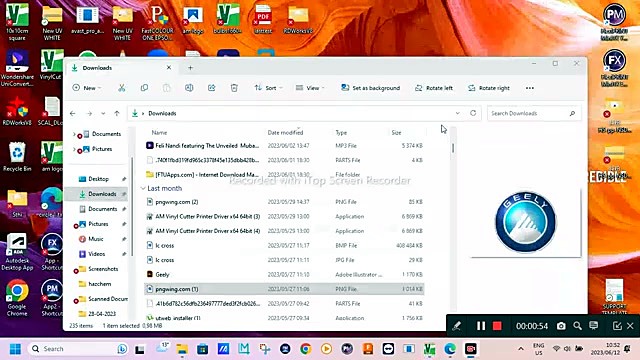
Task: Close the Downloads tab
Action: 169,67
